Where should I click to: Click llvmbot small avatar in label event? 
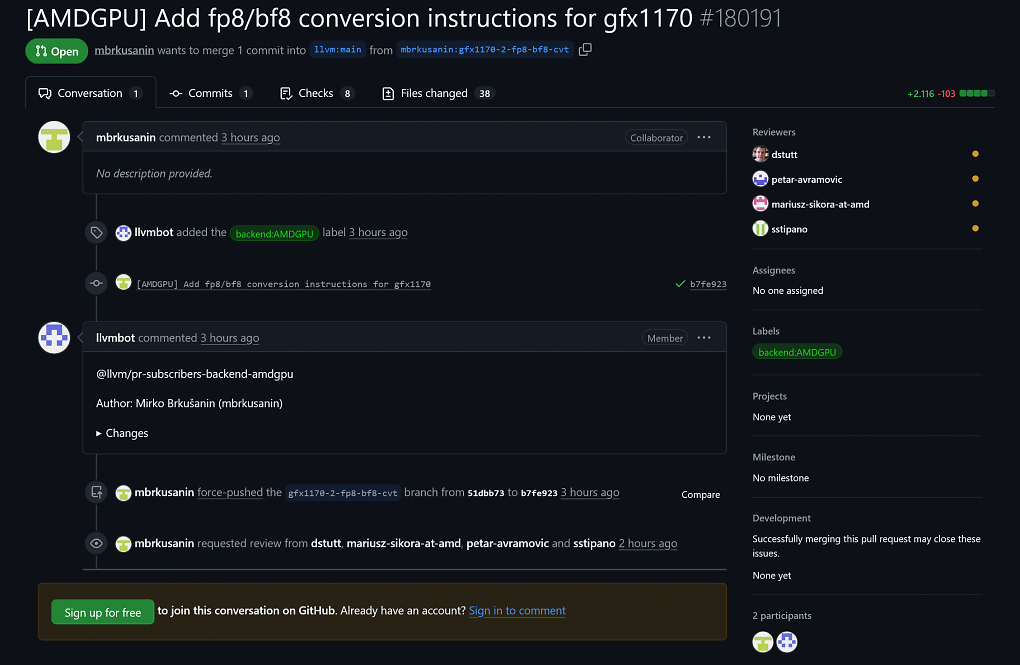coord(123,232)
